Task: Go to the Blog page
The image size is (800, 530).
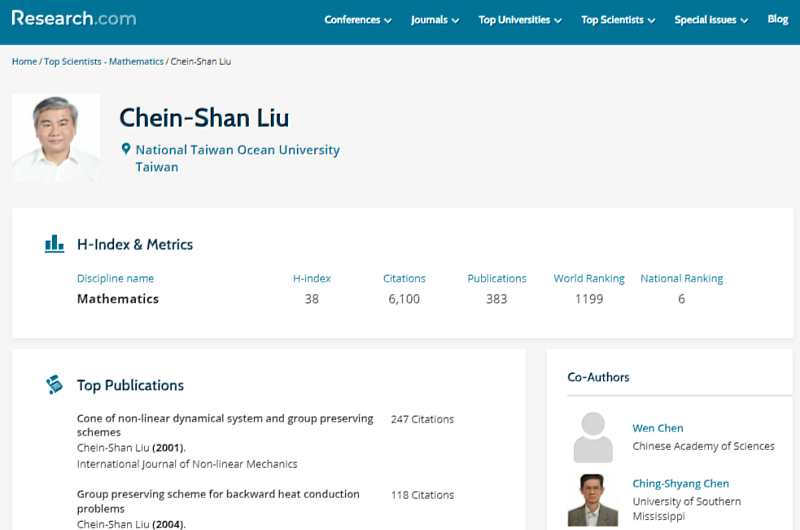Action: click(778, 19)
